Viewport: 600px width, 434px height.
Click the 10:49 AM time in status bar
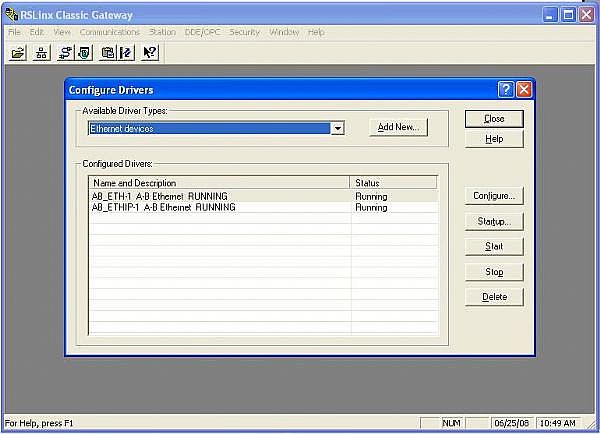pyautogui.click(x=558, y=423)
